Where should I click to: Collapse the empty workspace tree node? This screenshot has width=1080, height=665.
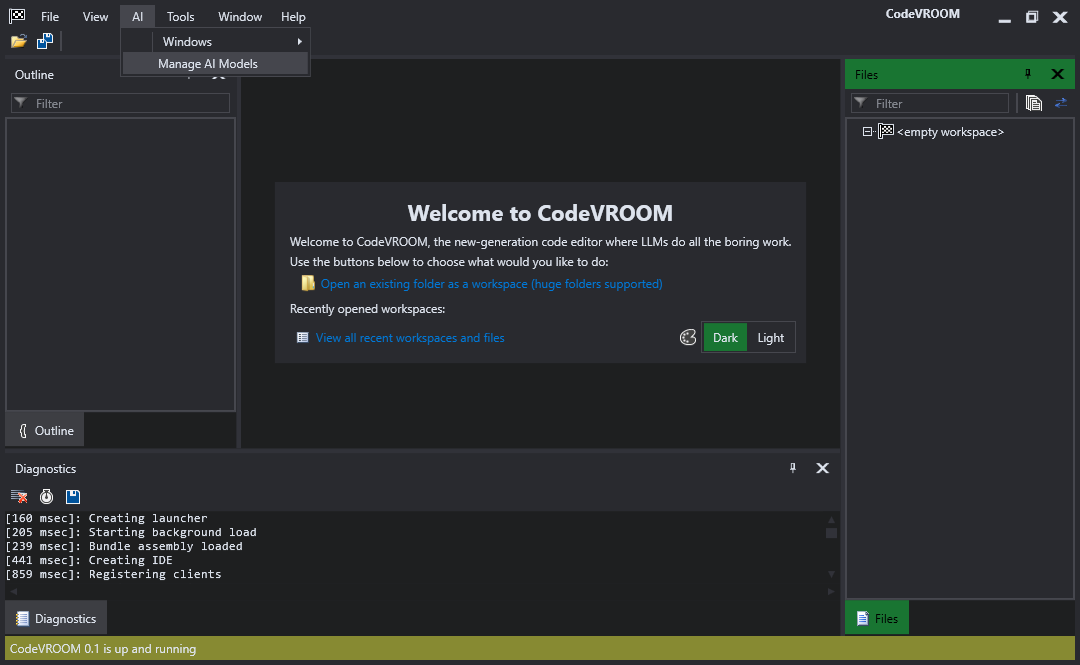tap(867, 132)
